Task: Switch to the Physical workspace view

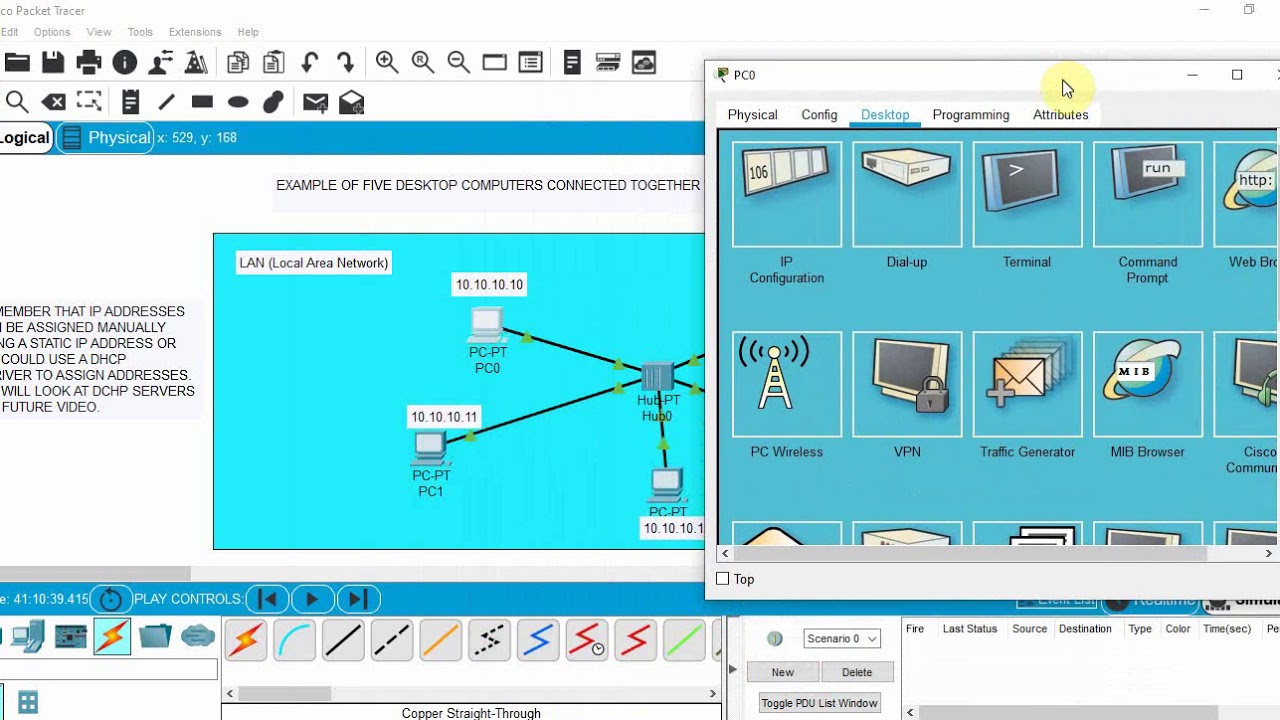Action: 105,138
